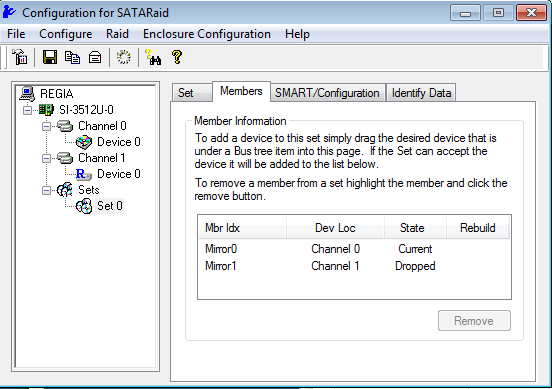The height and width of the screenshot is (389, 552).
Task: Click the Dropped state cell
Action: (415, 266)
